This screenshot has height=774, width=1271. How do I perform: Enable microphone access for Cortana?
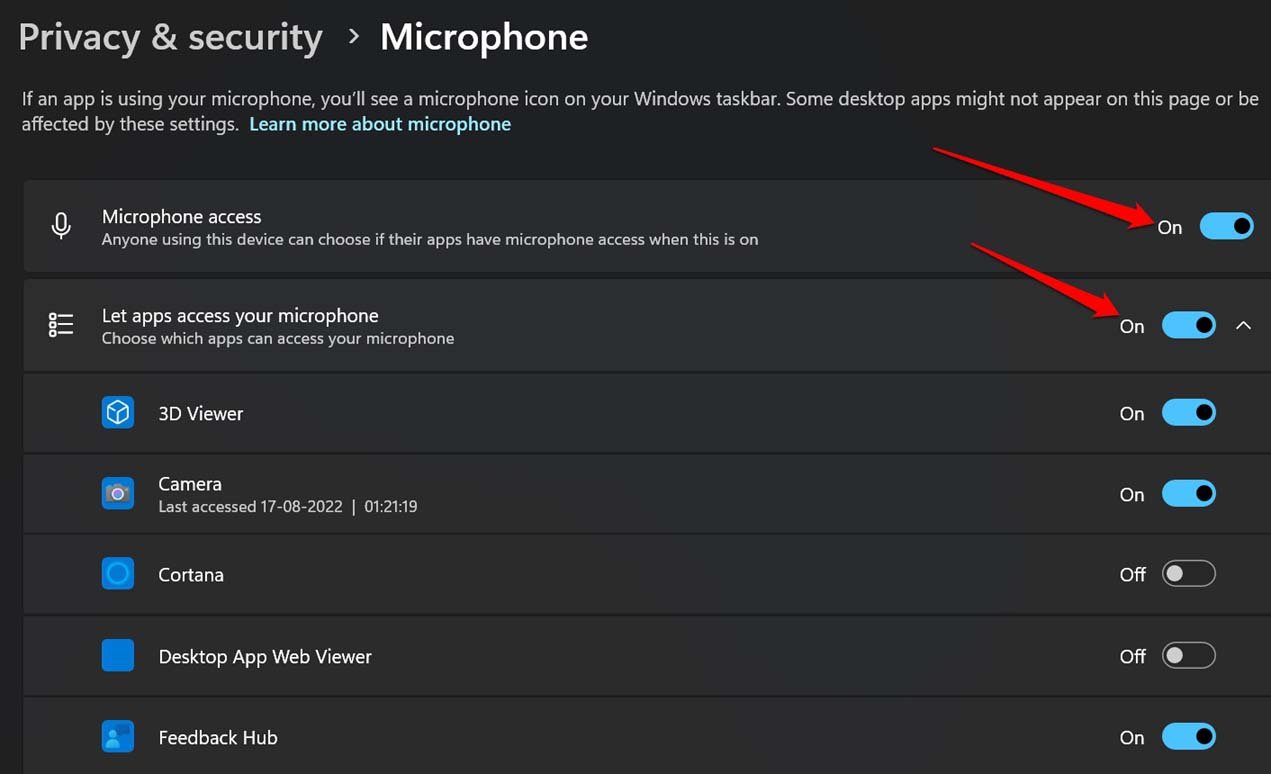[x=1188, y=574]
